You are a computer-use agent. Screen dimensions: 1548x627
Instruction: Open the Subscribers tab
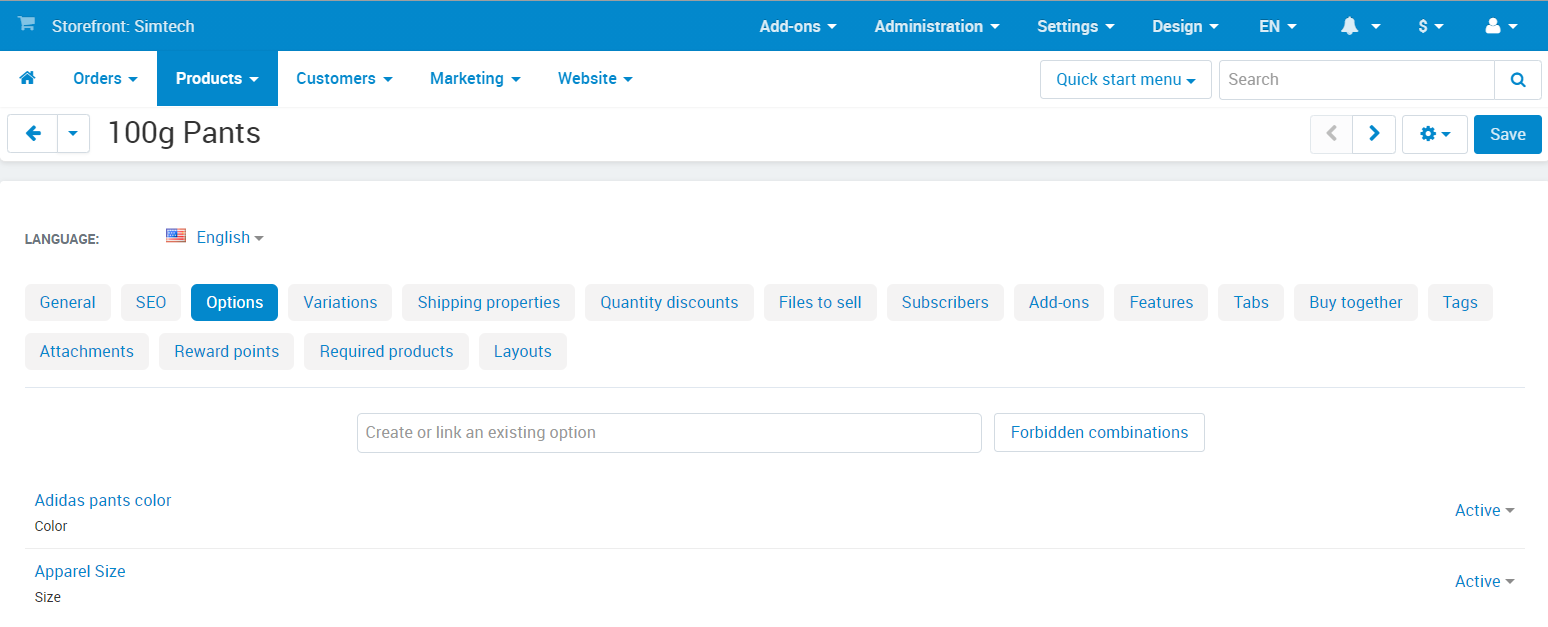pyautogui.click(x=945, y=302)
